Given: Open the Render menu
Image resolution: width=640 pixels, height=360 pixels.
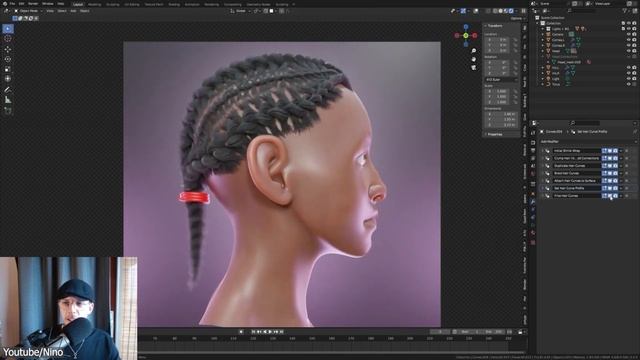Looking at the screenshot, I should coord(33,4).
